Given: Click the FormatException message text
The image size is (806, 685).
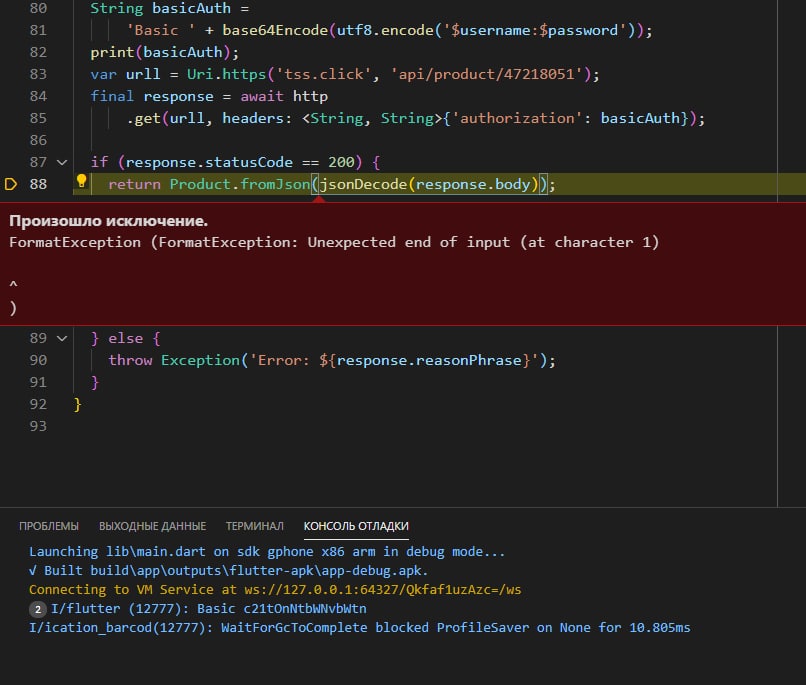Looking at the screenshot, I should pos(334,242).
